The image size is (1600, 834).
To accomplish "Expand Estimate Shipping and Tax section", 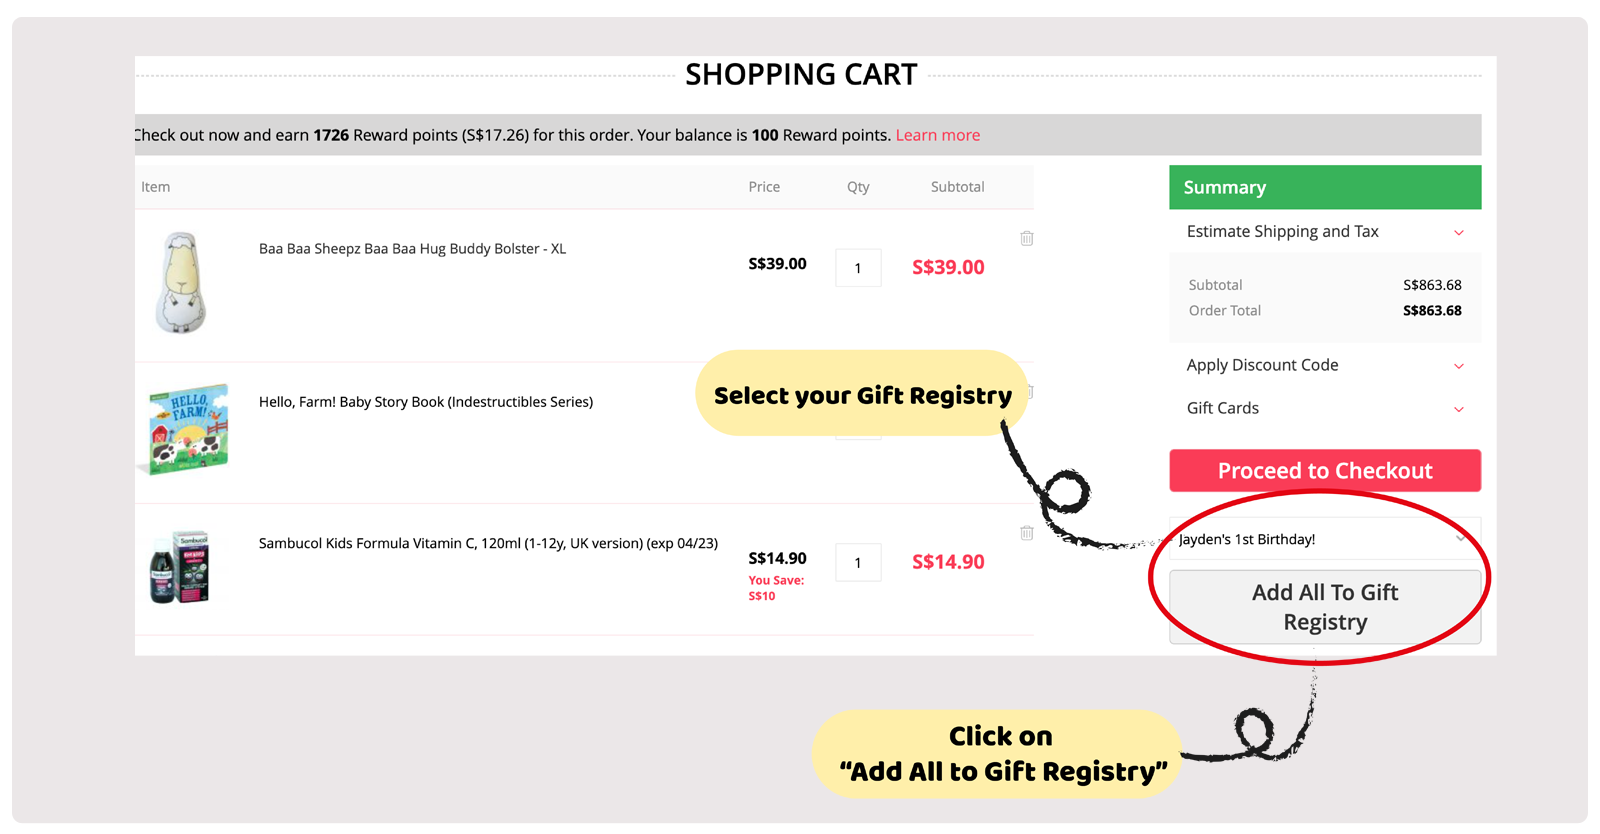I will coord(1324,232).
